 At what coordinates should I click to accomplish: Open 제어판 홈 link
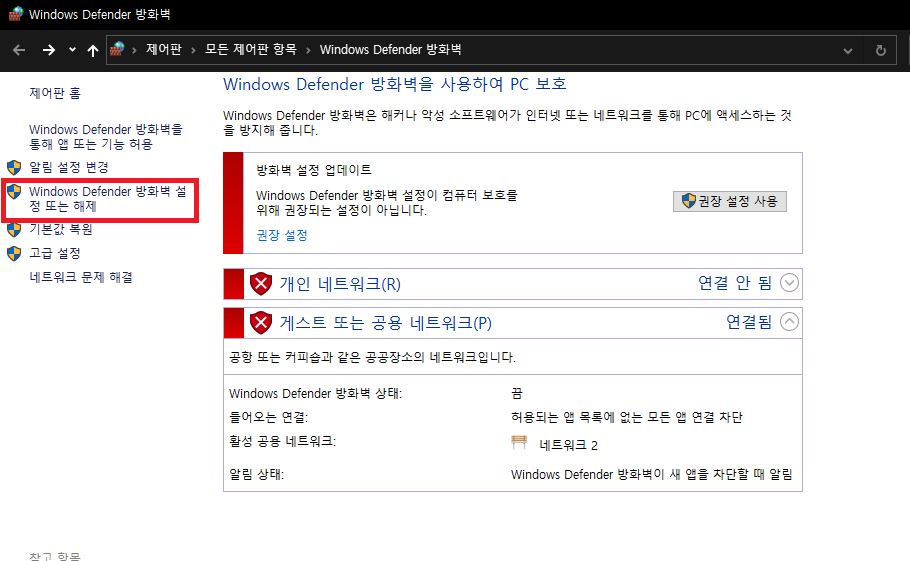pos(55,93)
